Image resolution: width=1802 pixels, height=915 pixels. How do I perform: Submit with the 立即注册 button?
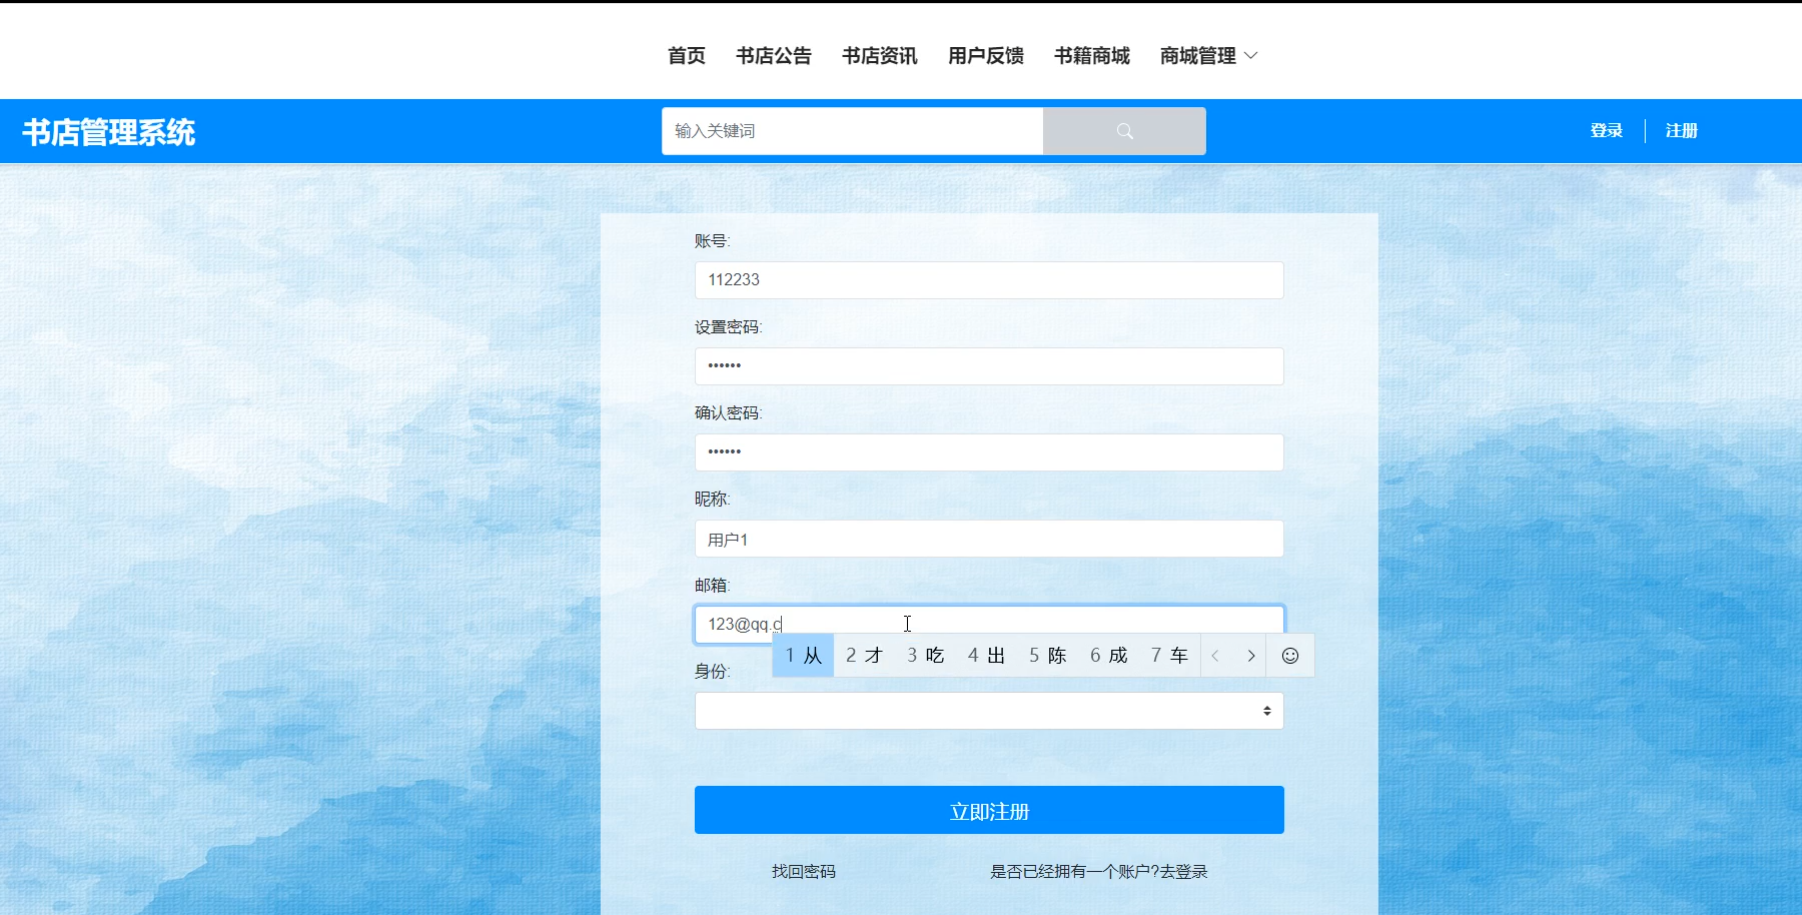(x=989, y=810)
